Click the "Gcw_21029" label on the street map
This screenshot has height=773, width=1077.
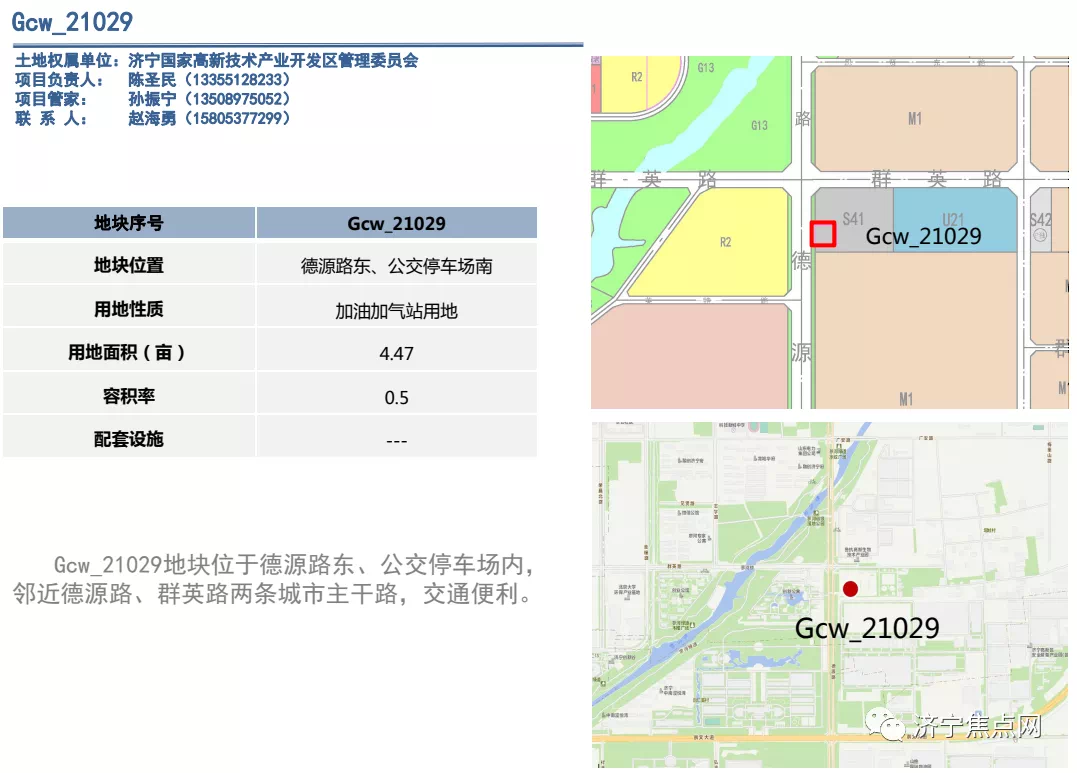[867, 628]
